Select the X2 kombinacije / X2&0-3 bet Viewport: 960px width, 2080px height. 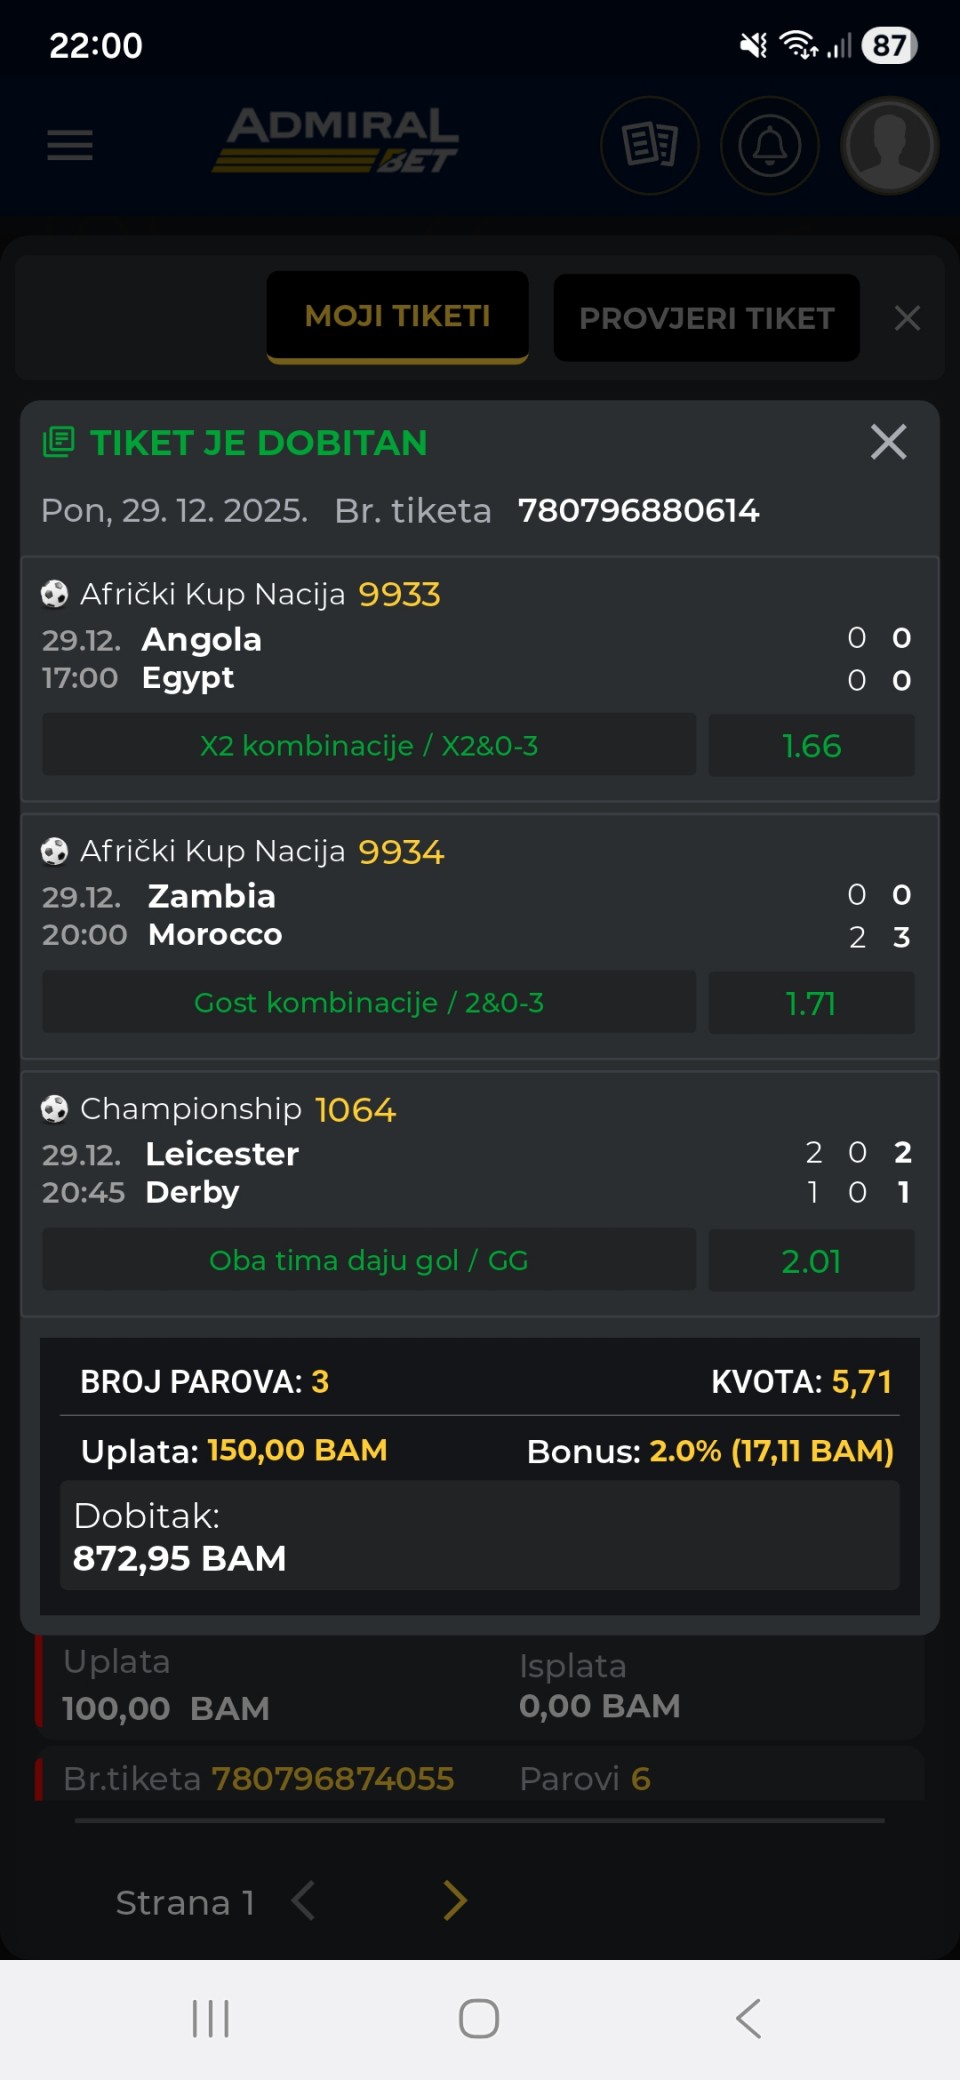(x=369, y=746)
